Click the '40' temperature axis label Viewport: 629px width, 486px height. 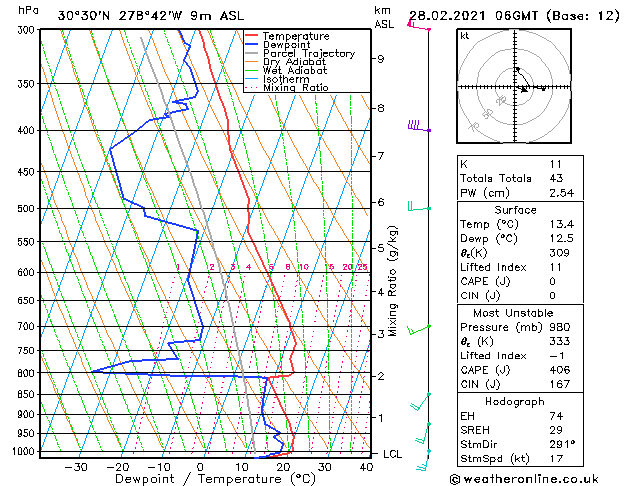pos(366,467)
